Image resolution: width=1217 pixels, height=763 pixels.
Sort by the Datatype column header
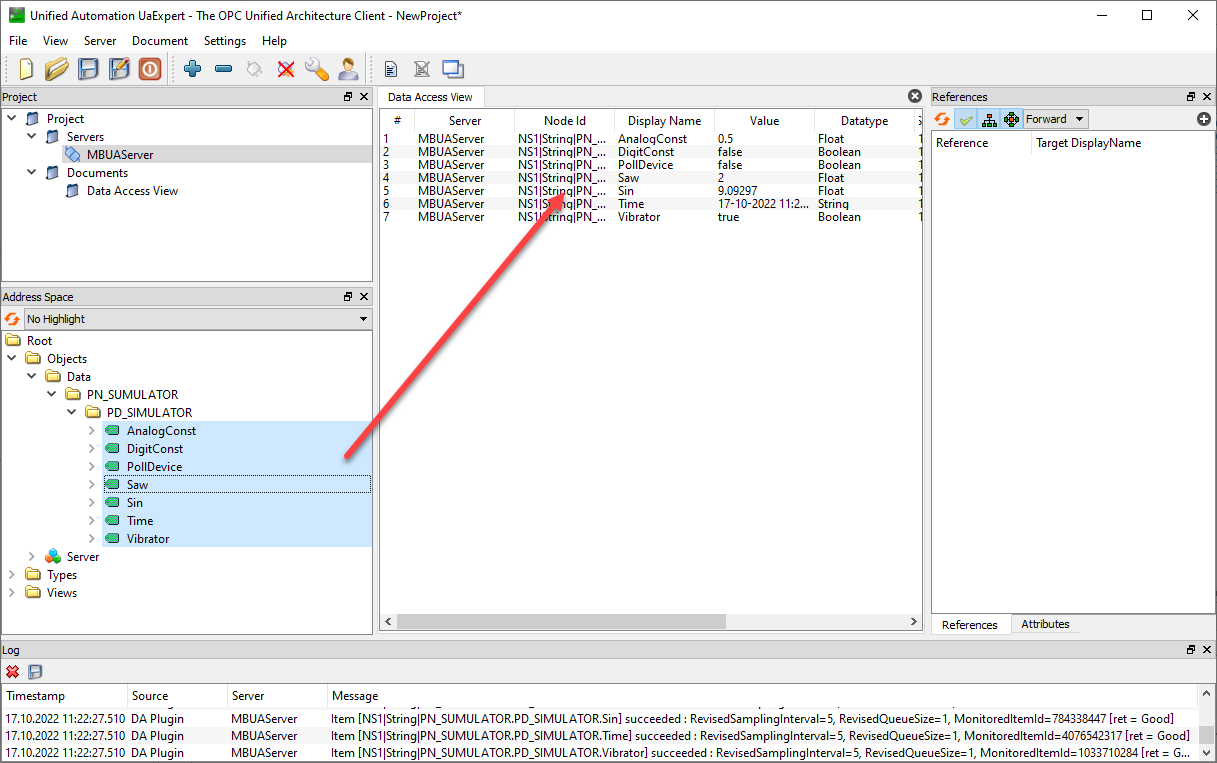[864, 121]
